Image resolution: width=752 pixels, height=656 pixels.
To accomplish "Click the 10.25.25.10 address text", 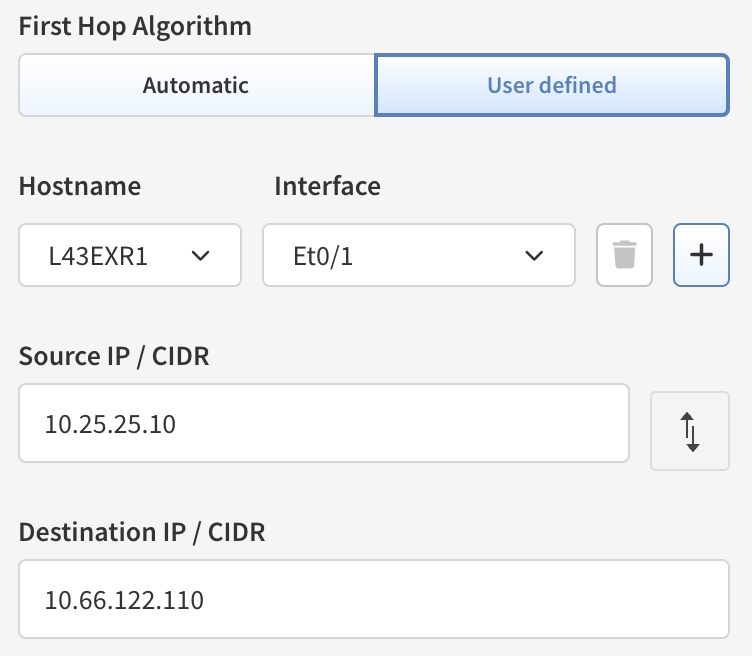I will click(x=110, y=424).
